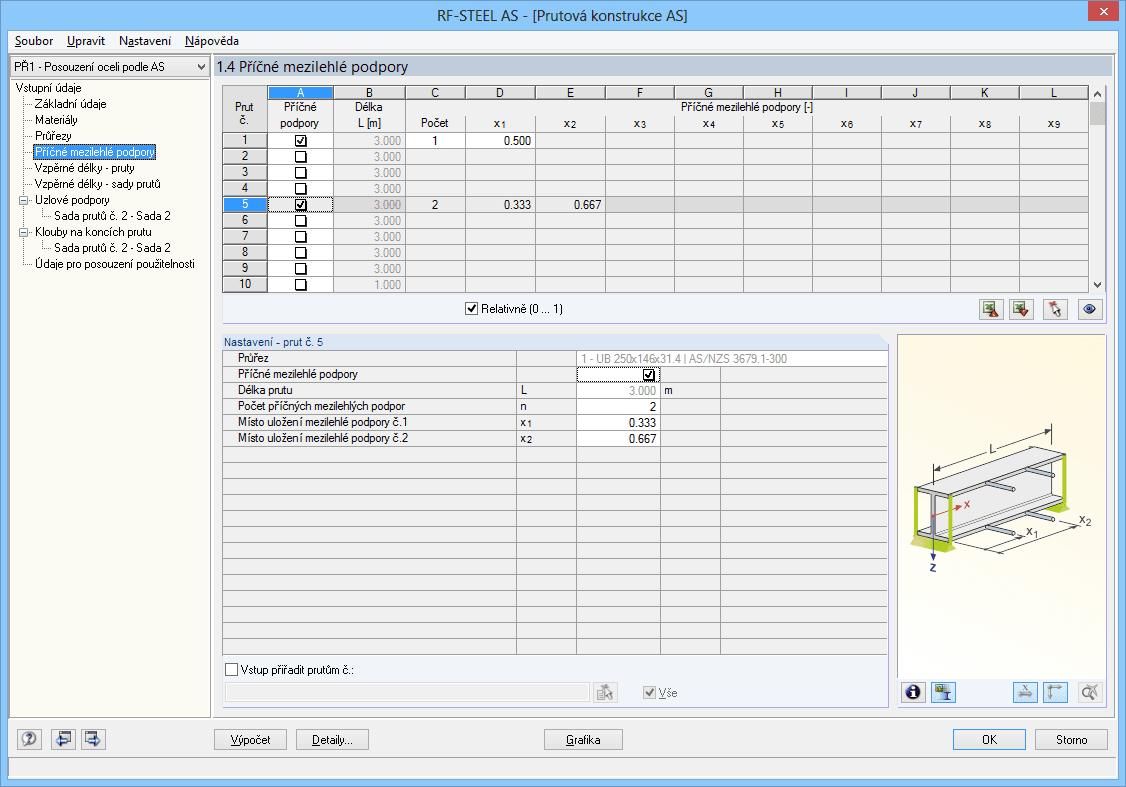Open the help icon in the bottom left
The image size is (1126, 787).
coord(29,739)
